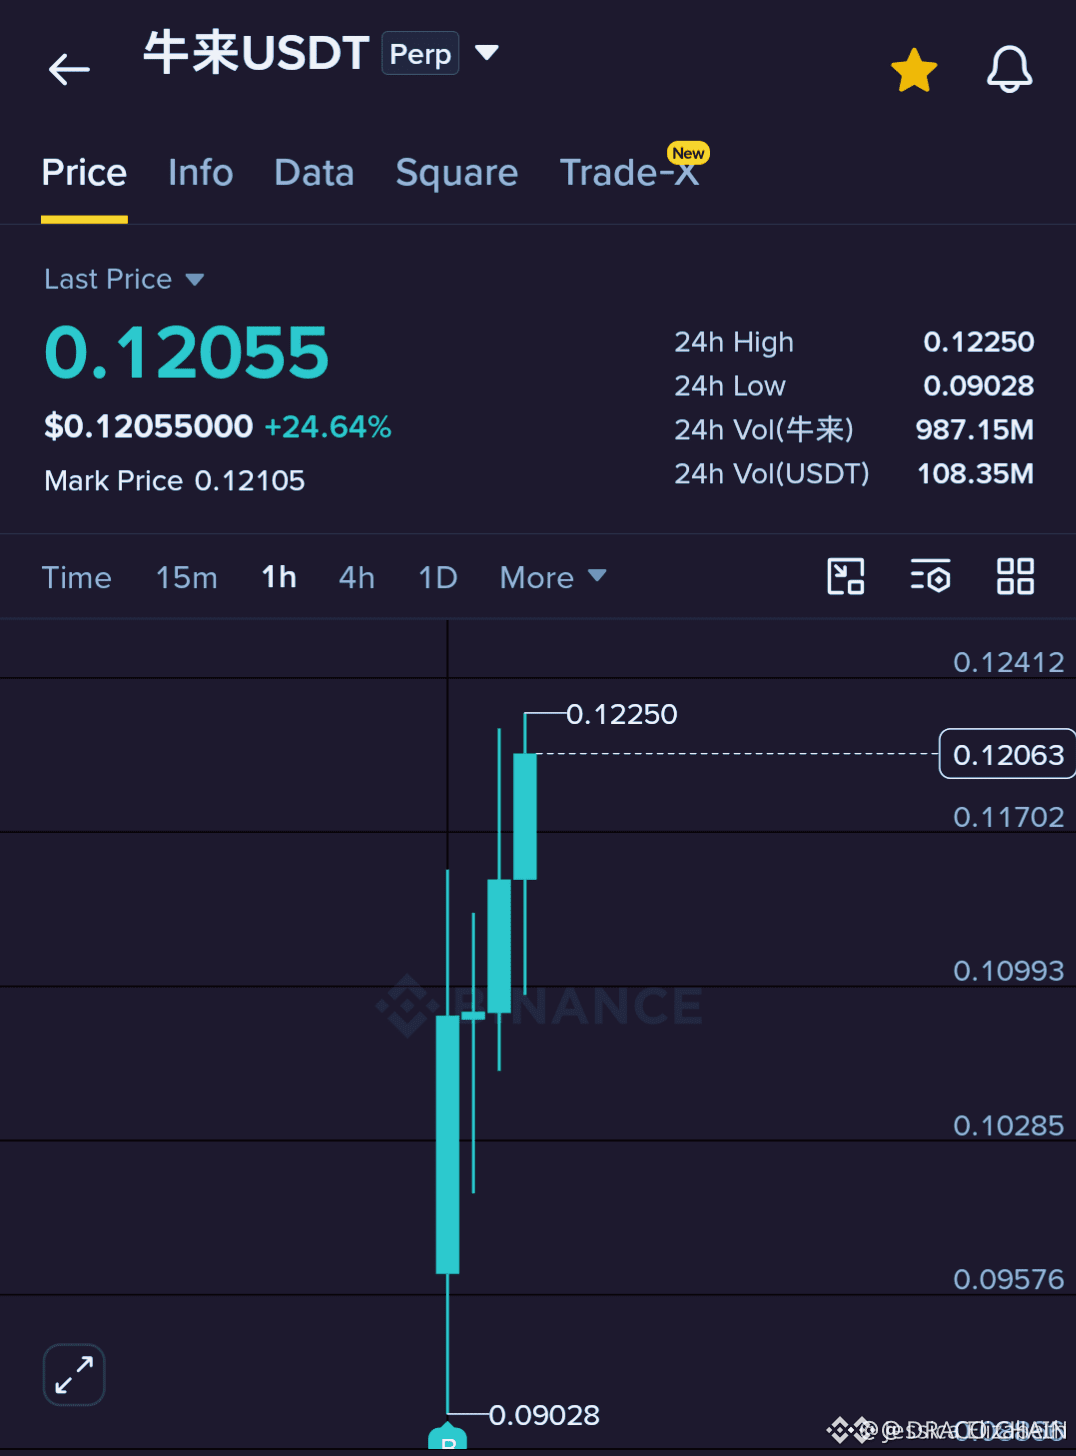Click the 0.12063 current price label
1076x1456 pixels.
coord(1007,754)
